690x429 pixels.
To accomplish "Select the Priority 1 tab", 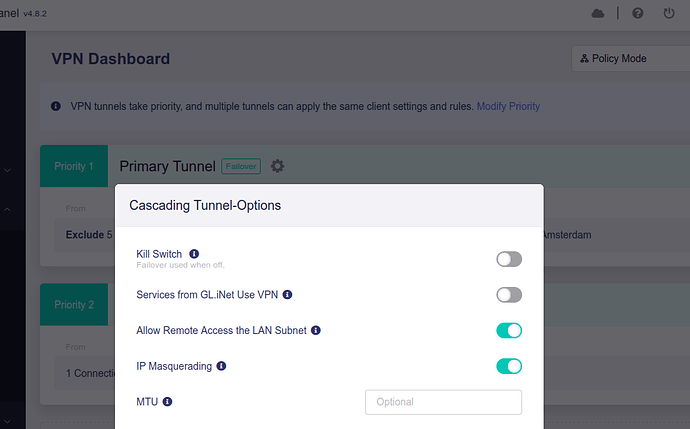I will coord(74,166).
